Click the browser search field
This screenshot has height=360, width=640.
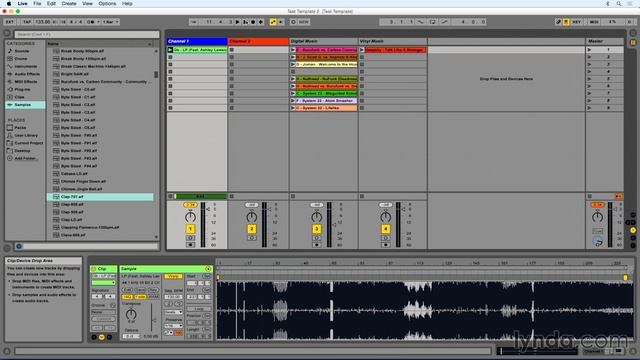[x=87, y=34]
